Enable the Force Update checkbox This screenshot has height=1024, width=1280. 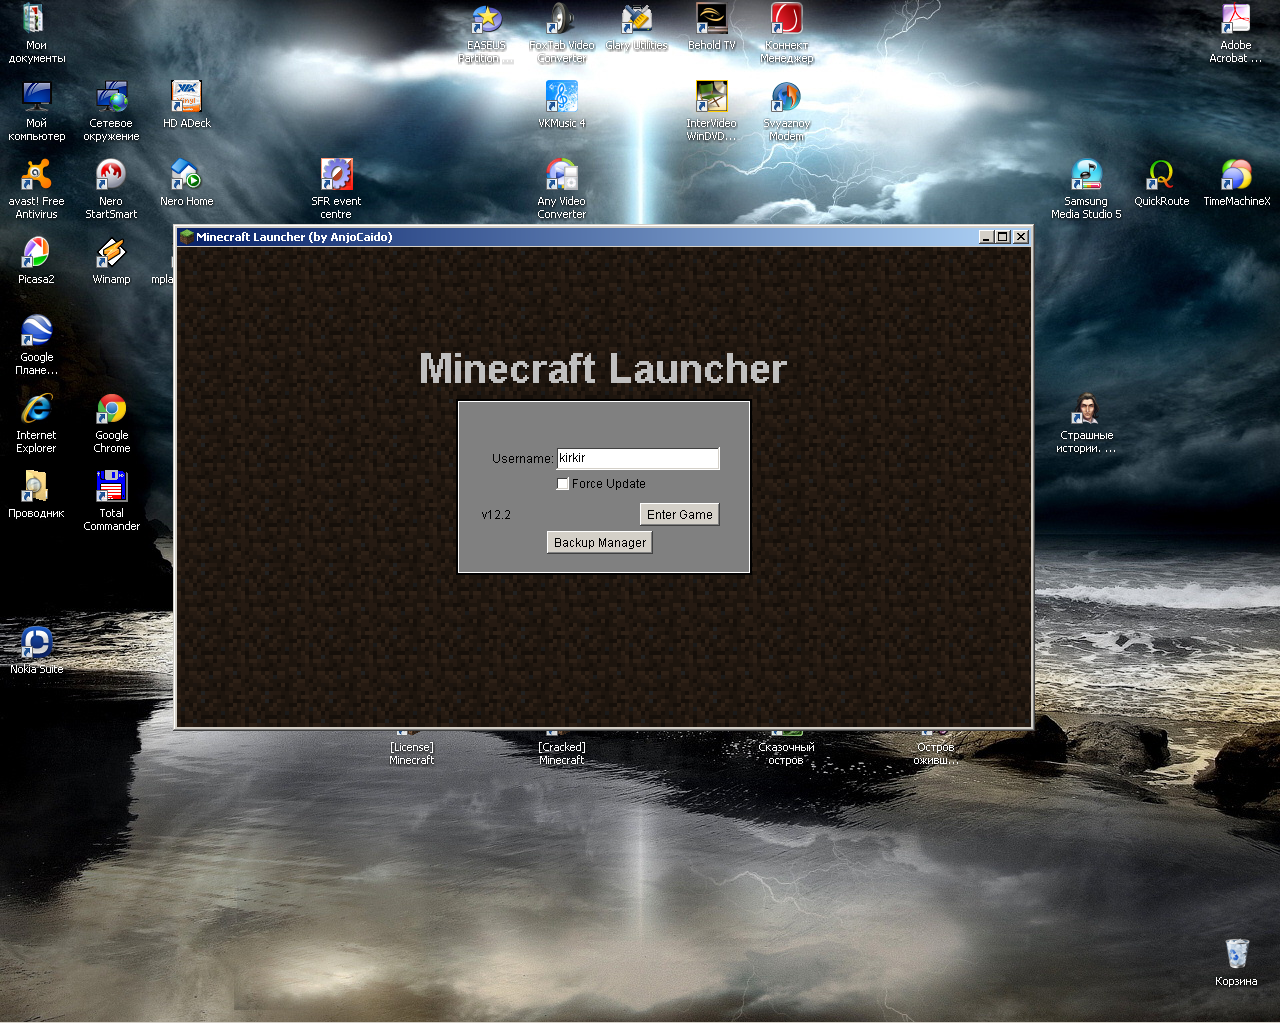pyautogui.click(x=563, y=484)
